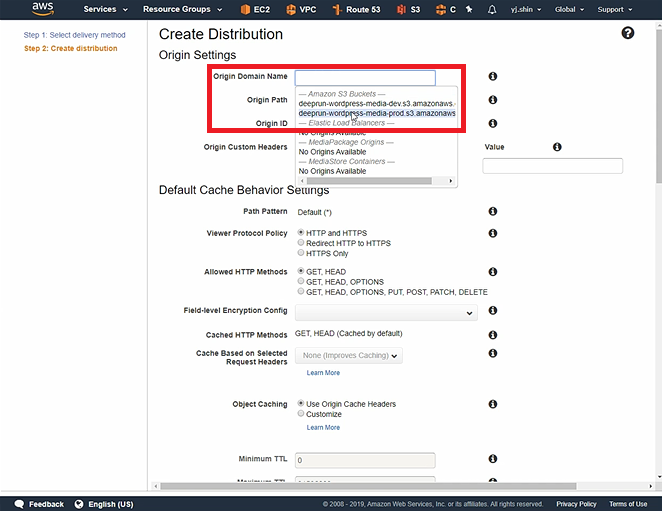
Task: Select GET, HEAD allowed methods
Action: (x=301, y=271)
